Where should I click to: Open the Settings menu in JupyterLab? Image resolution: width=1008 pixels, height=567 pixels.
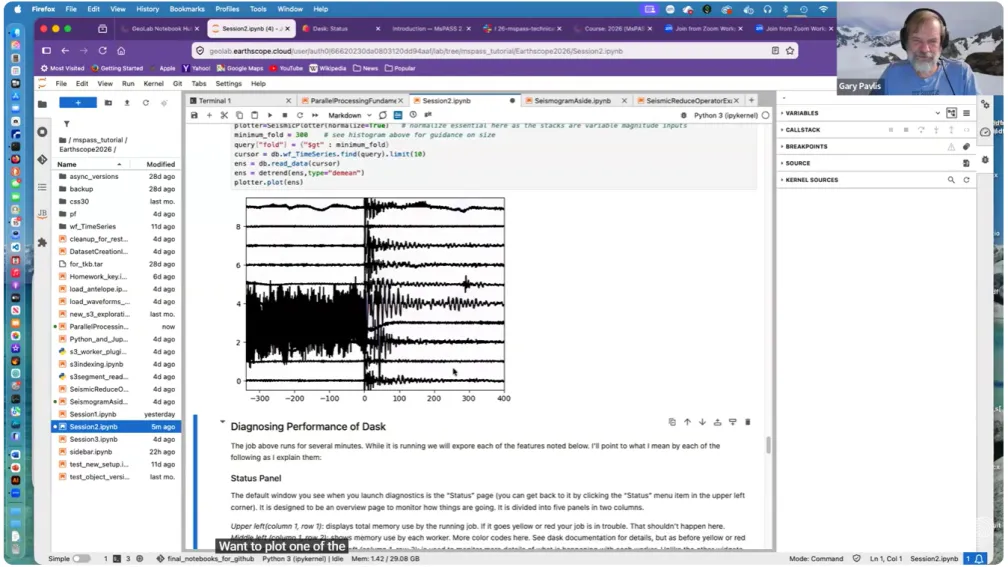tap(228, 84)
